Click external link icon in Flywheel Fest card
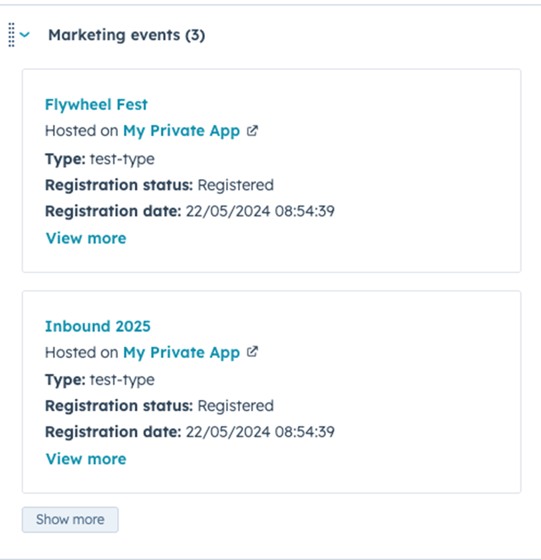 252,130
